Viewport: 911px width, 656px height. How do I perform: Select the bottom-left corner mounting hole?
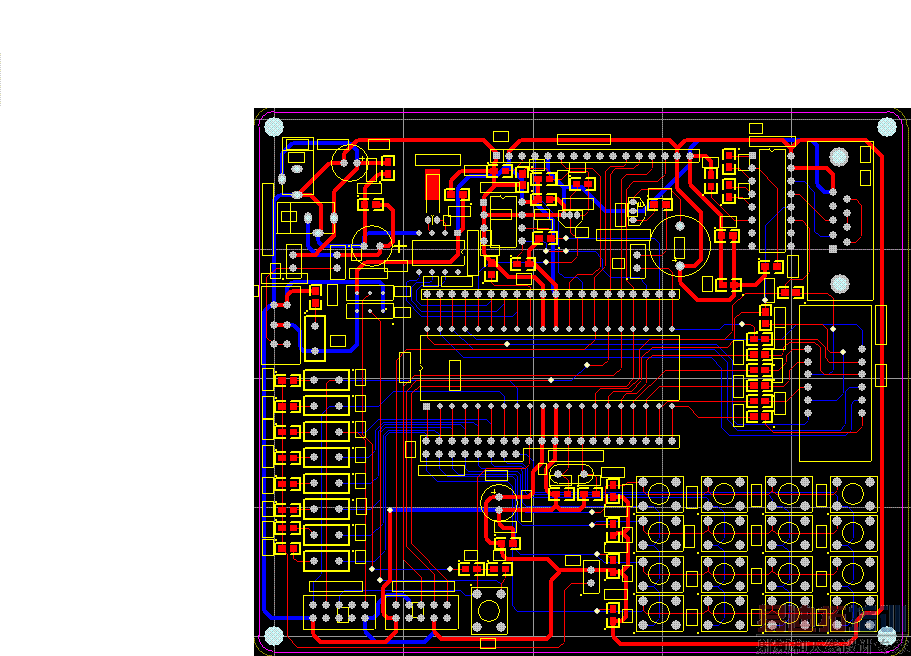pyautogui.click(x=274, y=636)
